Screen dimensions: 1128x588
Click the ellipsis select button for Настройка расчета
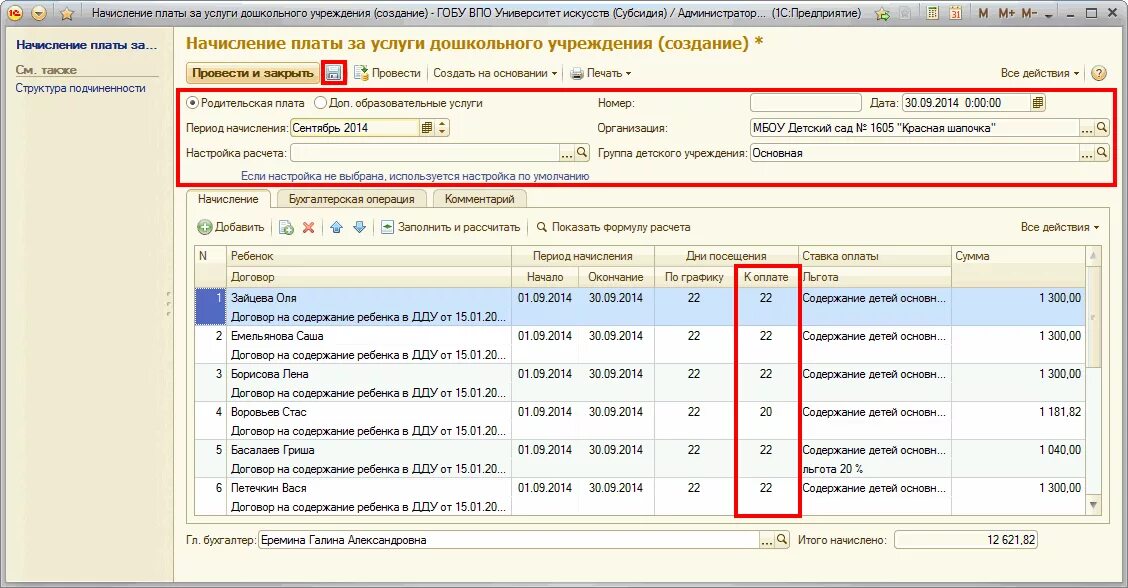567,153
